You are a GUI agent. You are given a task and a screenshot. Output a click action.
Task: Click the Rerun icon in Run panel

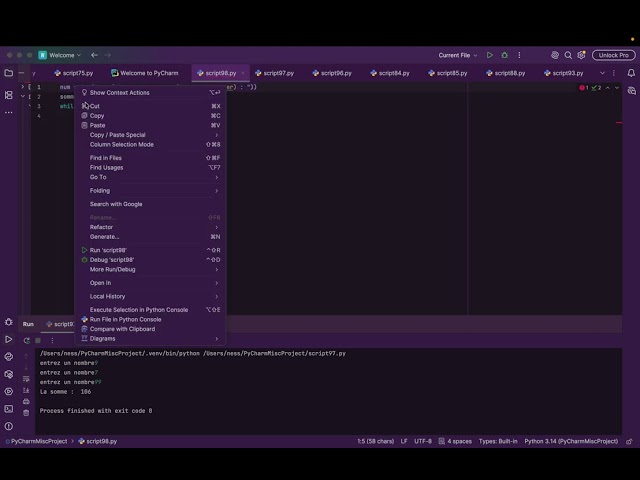click(x=27, y=340)
